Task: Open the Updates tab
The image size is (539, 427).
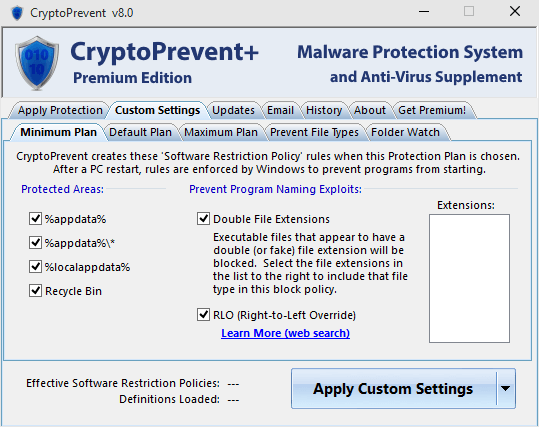Action: pos(233,110)
